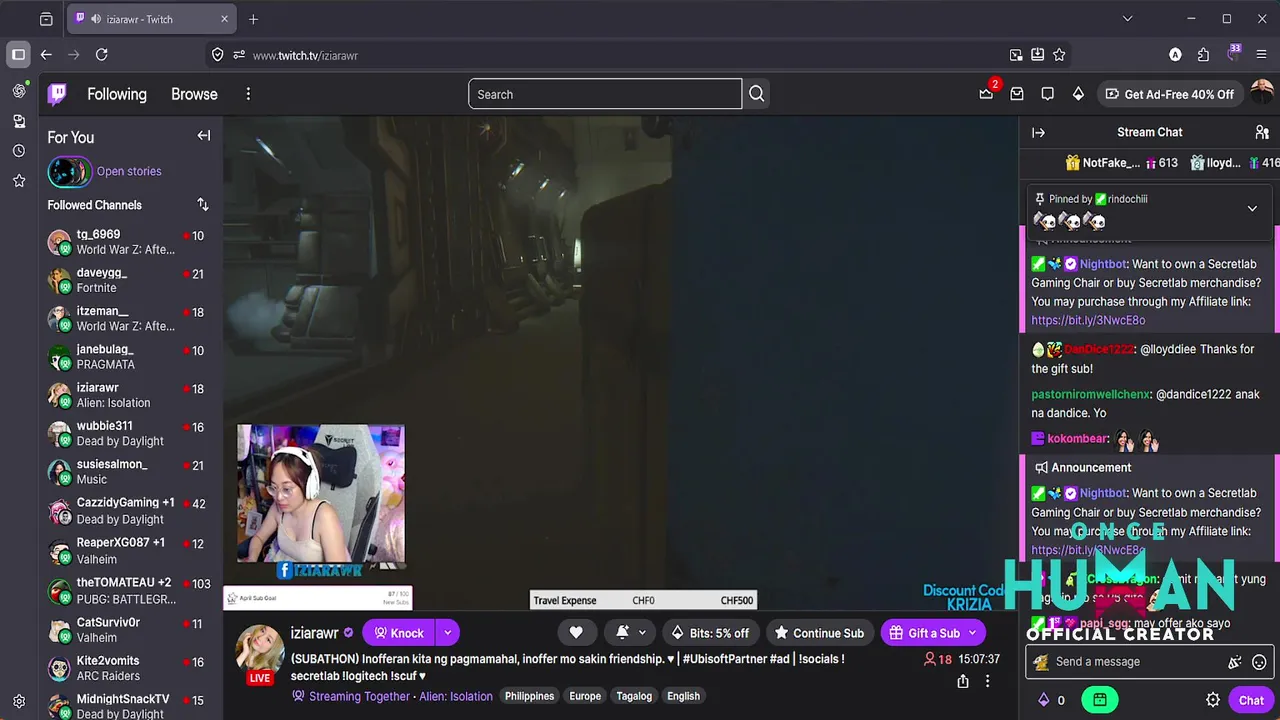Open first Nightbot bit.ly affiliate link

[1088, 321]
